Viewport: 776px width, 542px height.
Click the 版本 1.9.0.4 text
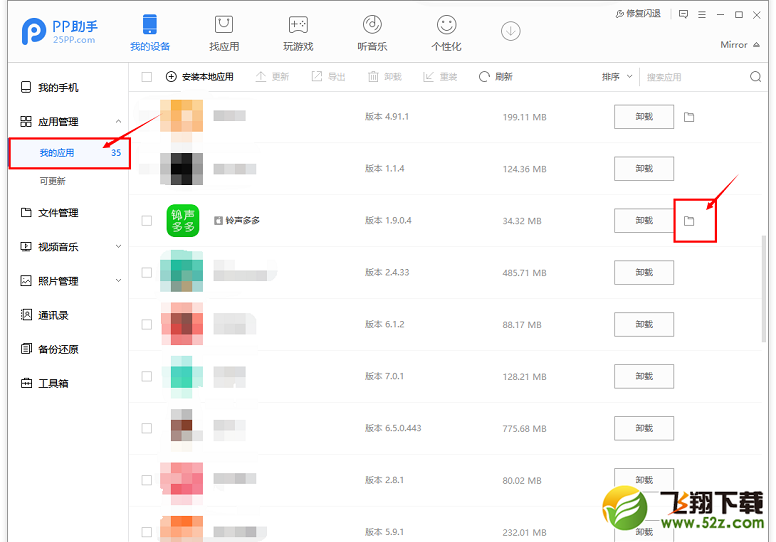(388, 220)
